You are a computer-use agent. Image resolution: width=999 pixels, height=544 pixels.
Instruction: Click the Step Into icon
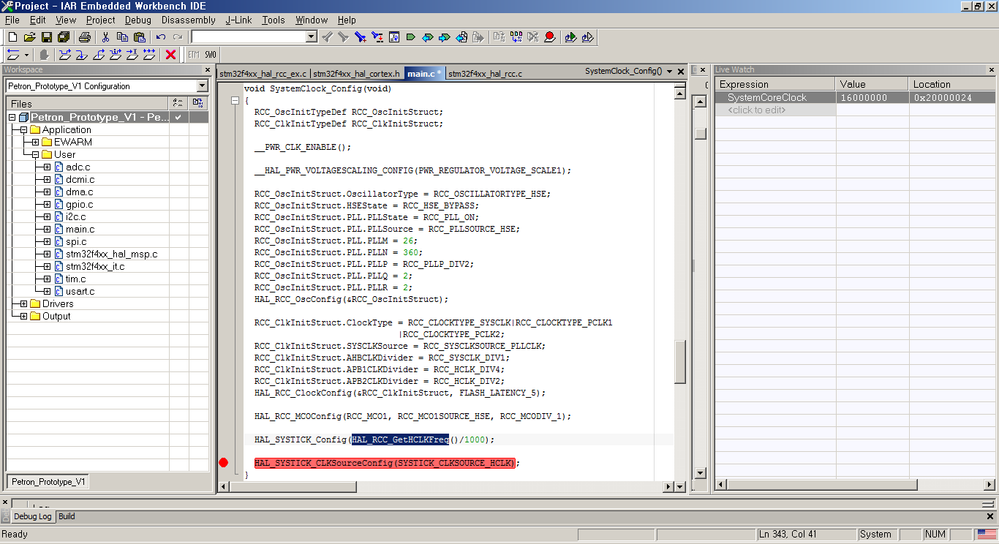pos(82,55)
